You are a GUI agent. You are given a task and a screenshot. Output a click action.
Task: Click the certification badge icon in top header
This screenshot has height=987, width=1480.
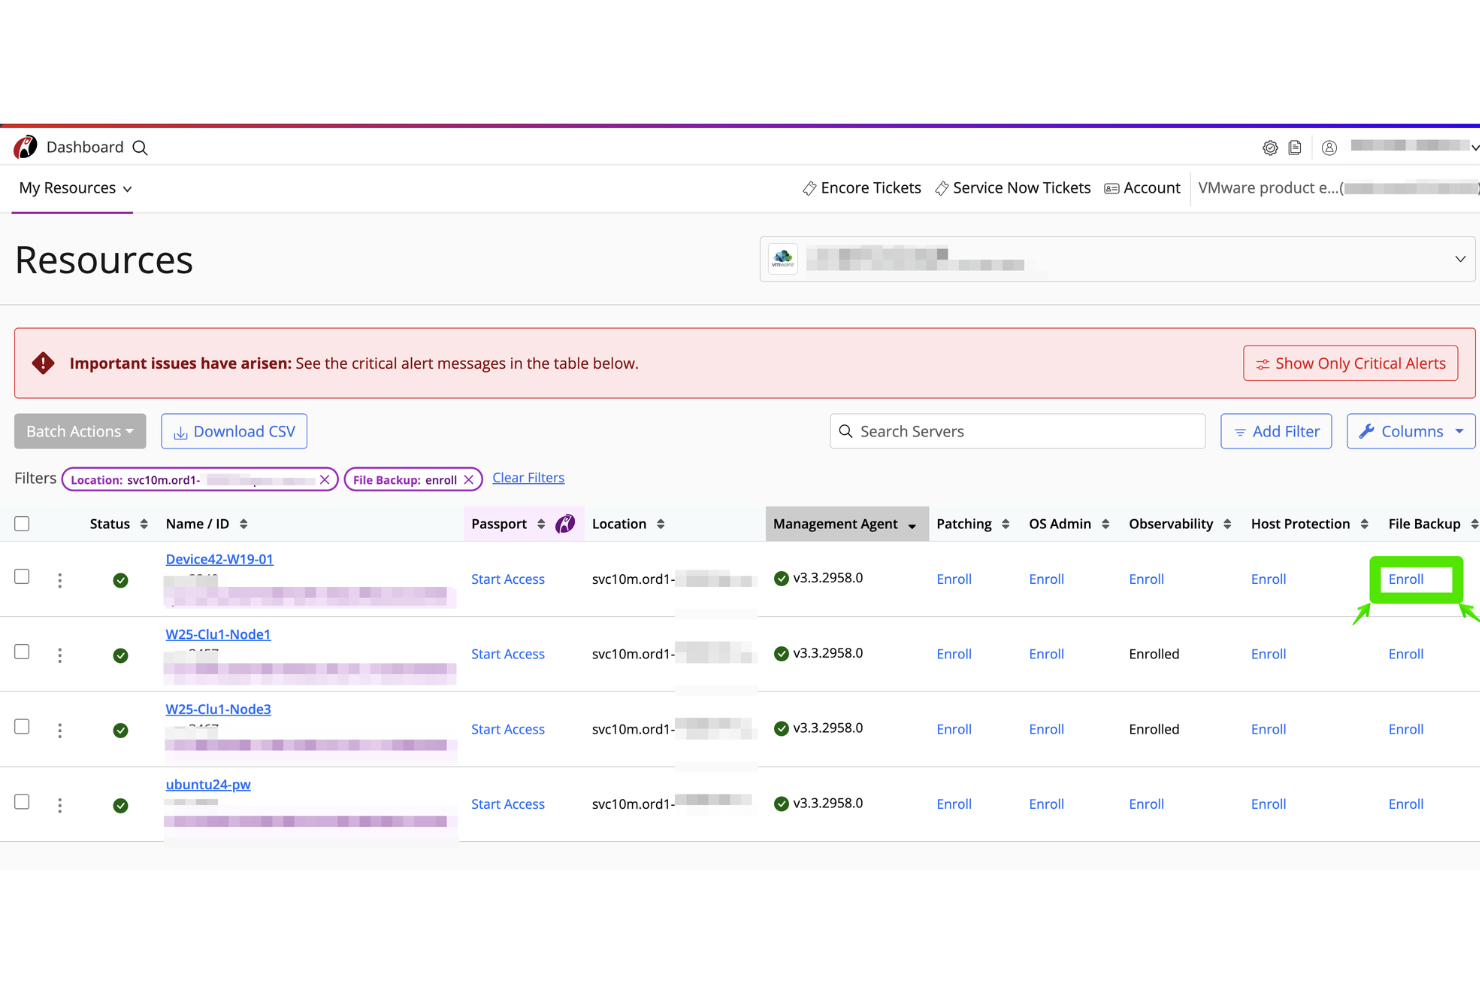click(x=1270, y=147)
